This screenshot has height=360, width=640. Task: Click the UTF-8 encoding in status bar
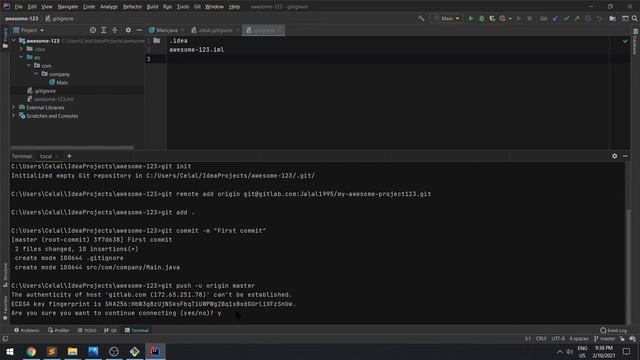(558, 339)
